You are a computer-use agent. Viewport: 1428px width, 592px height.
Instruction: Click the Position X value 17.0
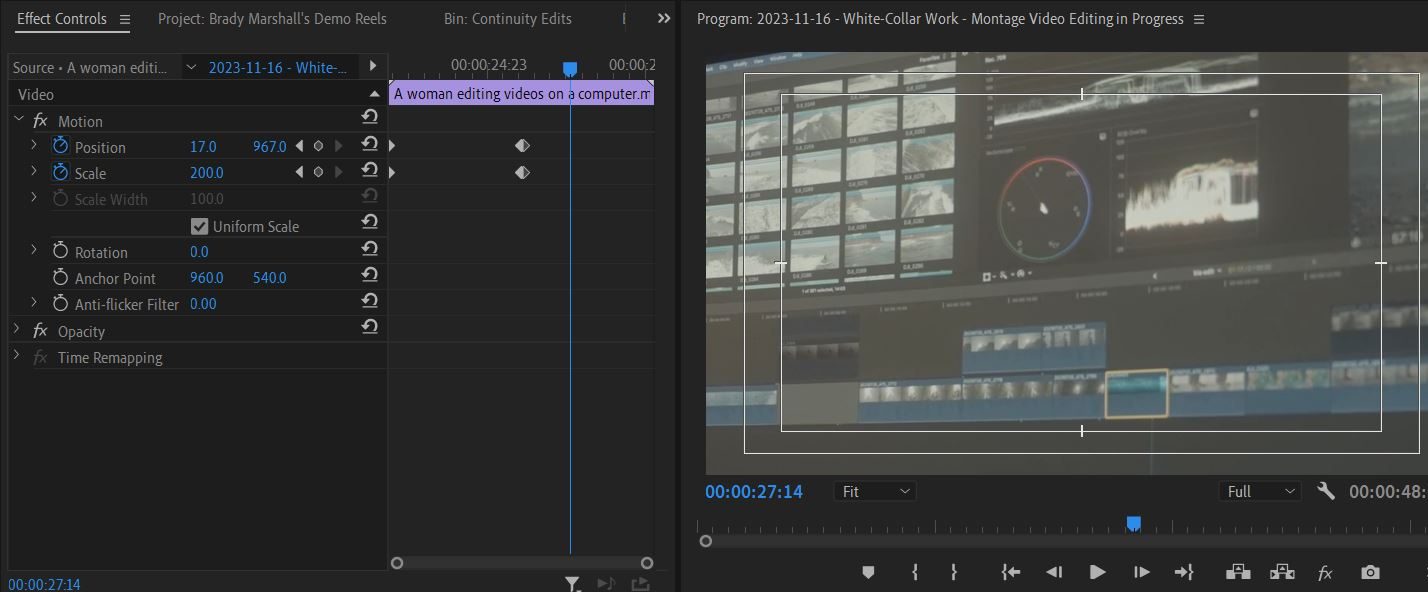203,146
